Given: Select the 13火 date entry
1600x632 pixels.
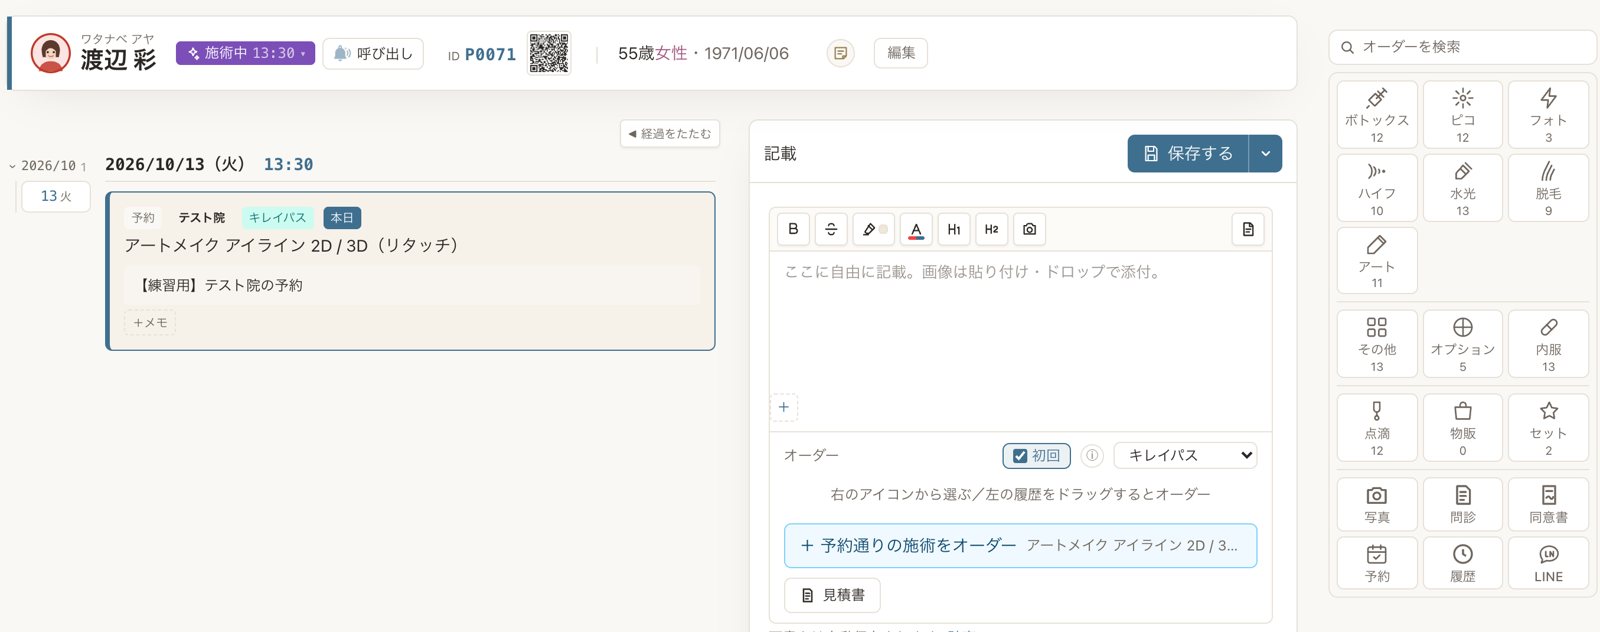Looking at the screenshot, I should [56, 197].
